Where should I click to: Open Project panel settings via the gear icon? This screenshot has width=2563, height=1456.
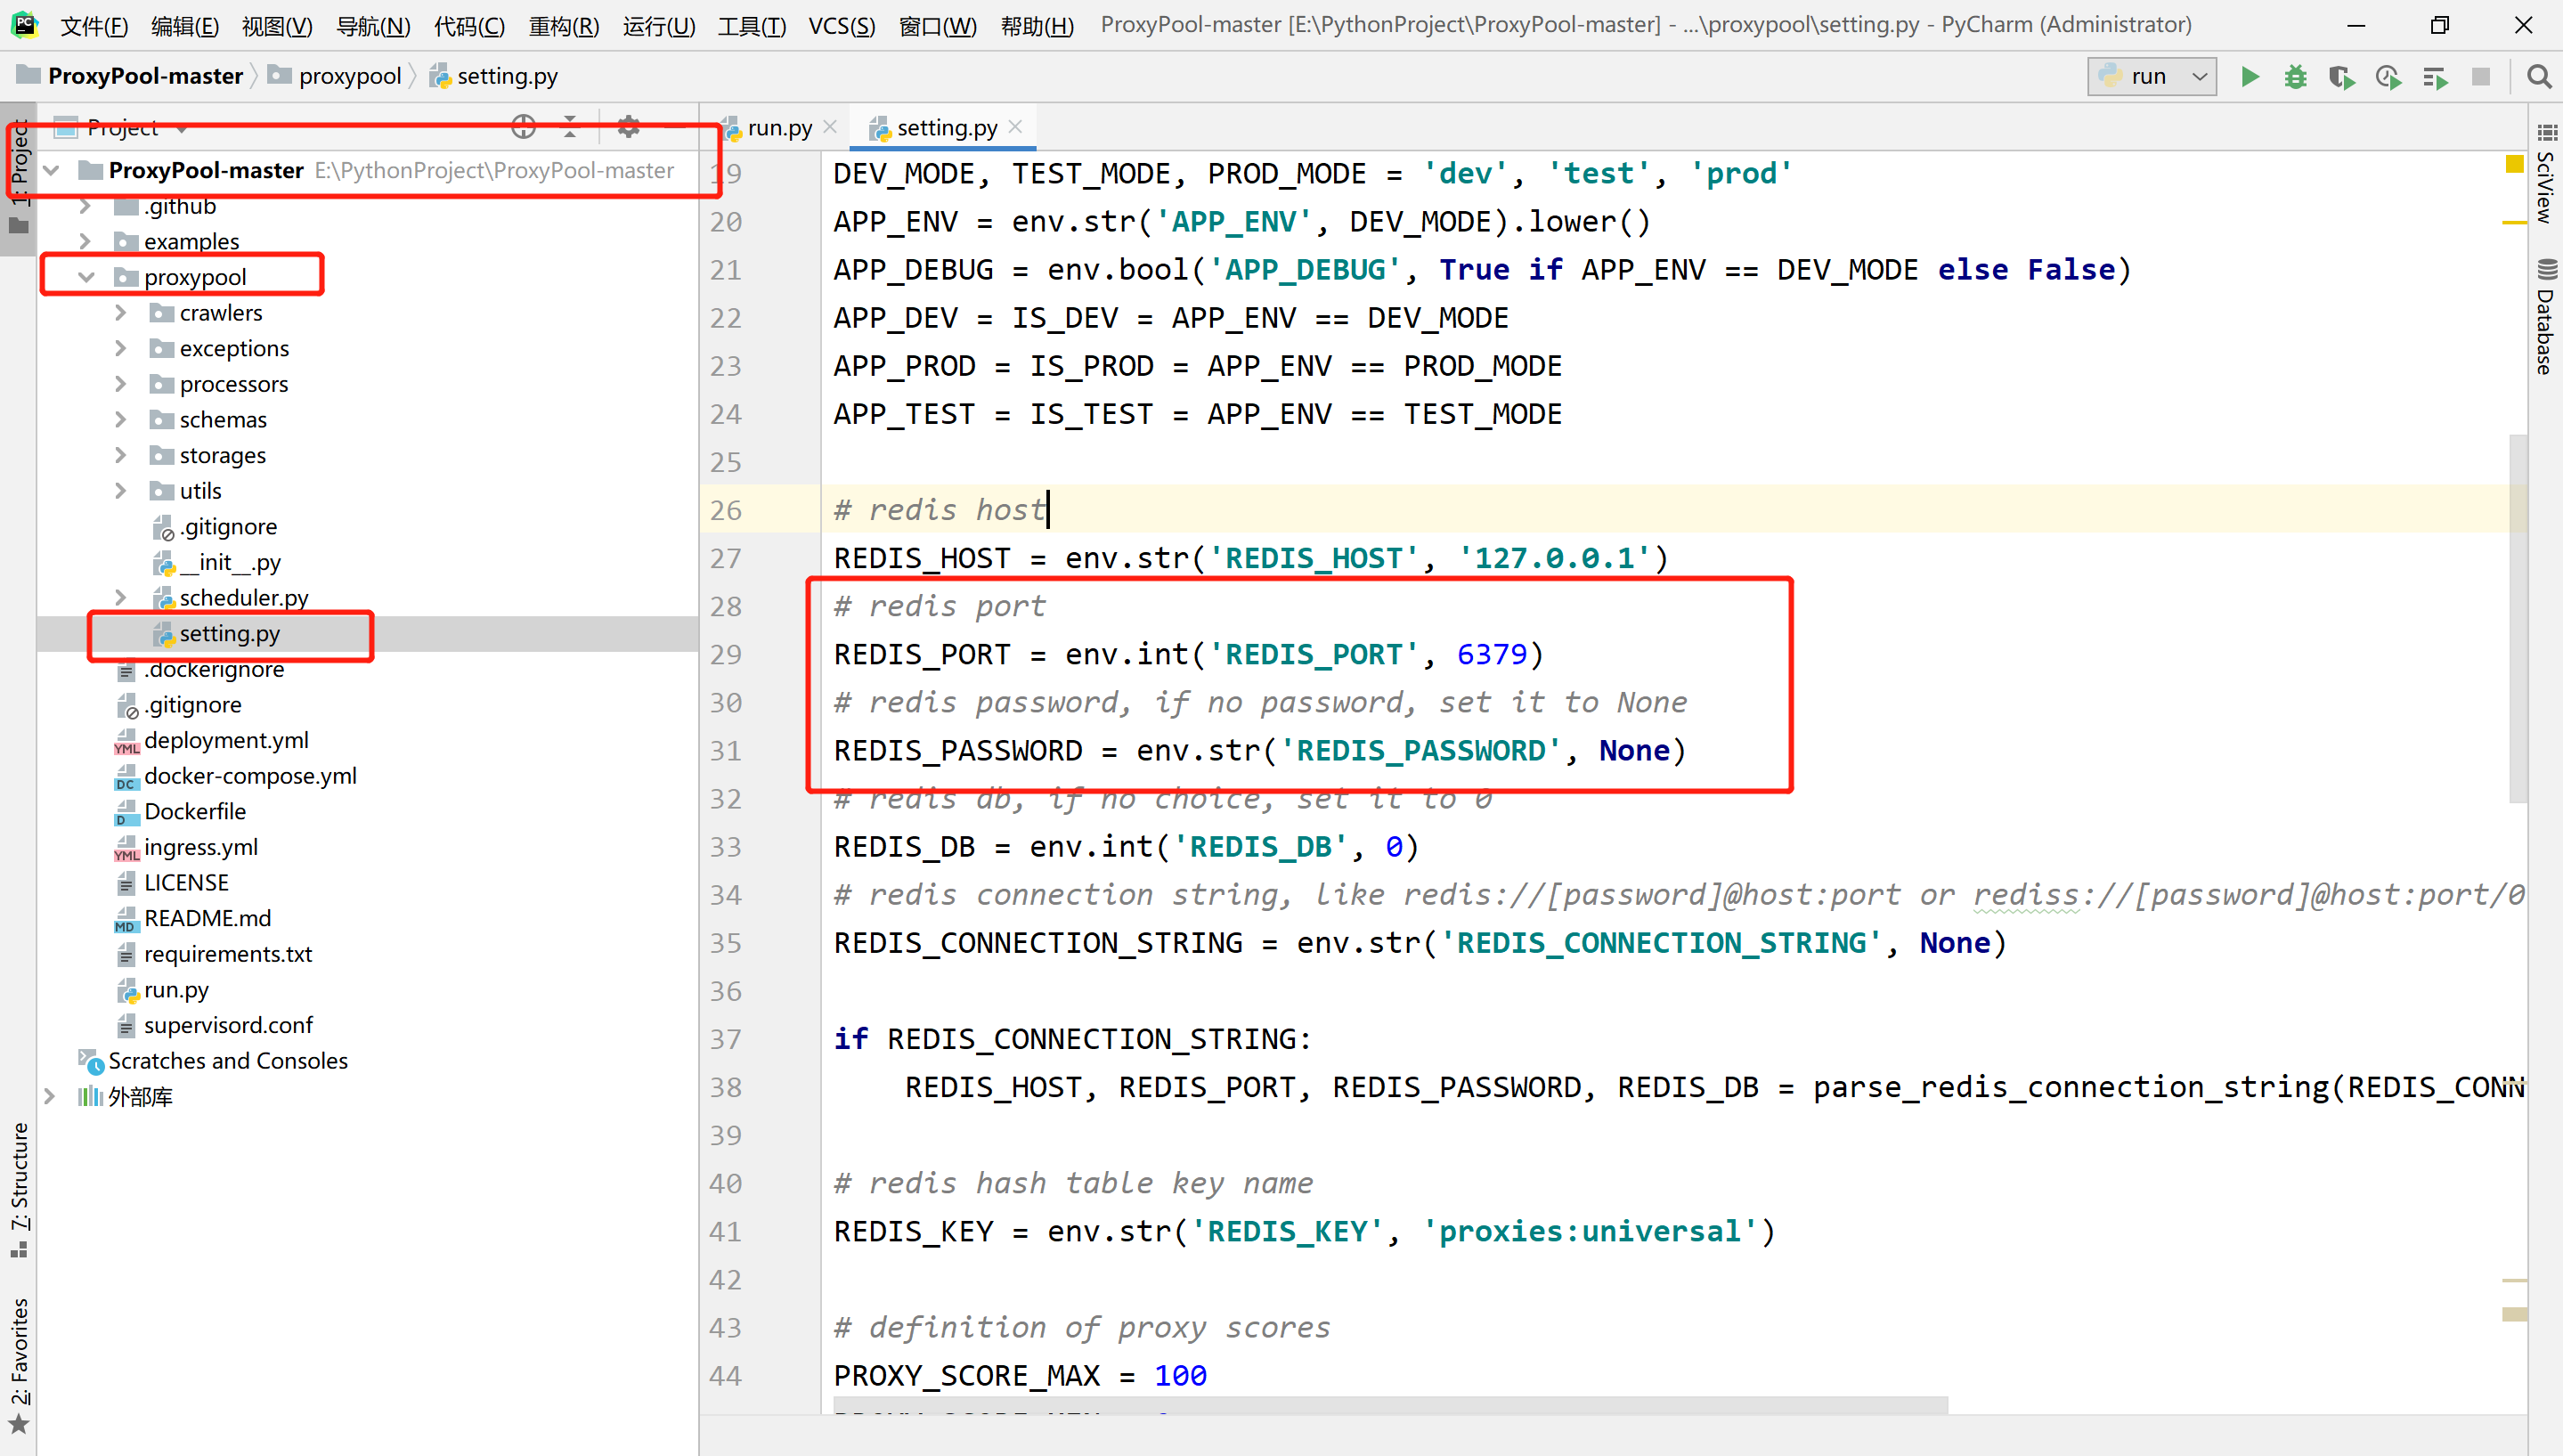pos(628,126)
